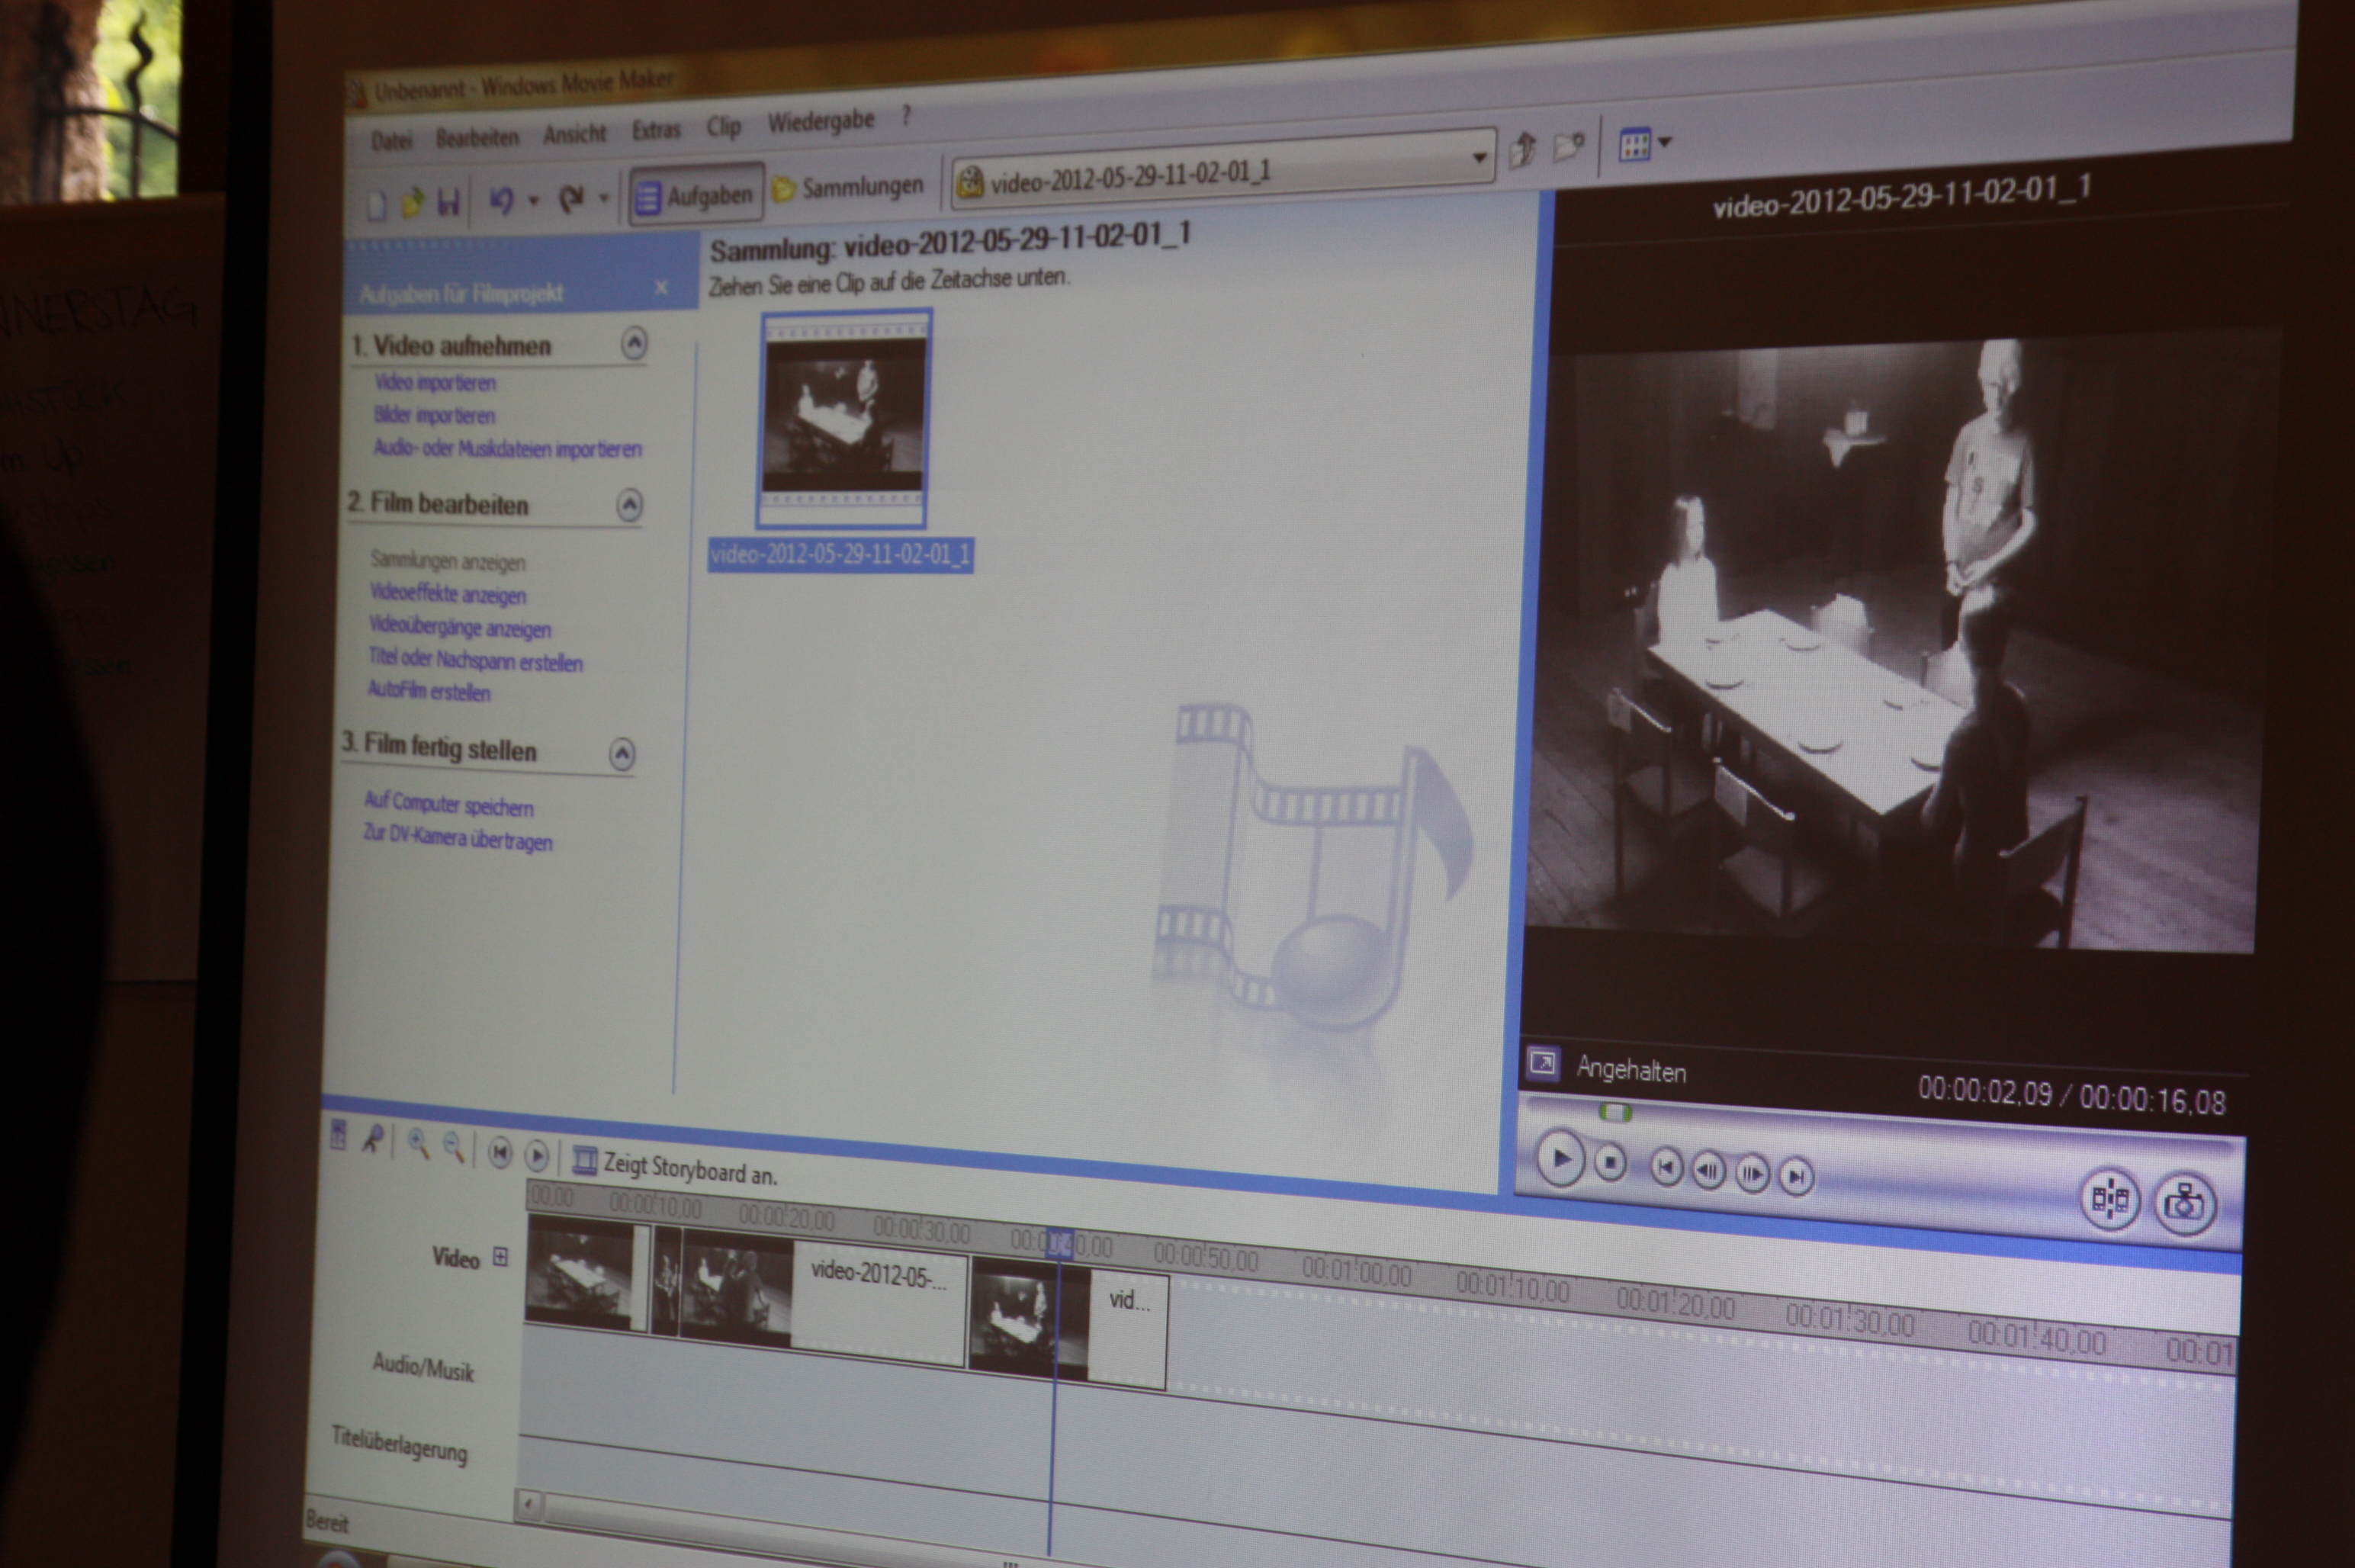The image size is (2355, 1568).
Task: Select the video clip thumbnail in collection
Action: click(x=844, y=418)
